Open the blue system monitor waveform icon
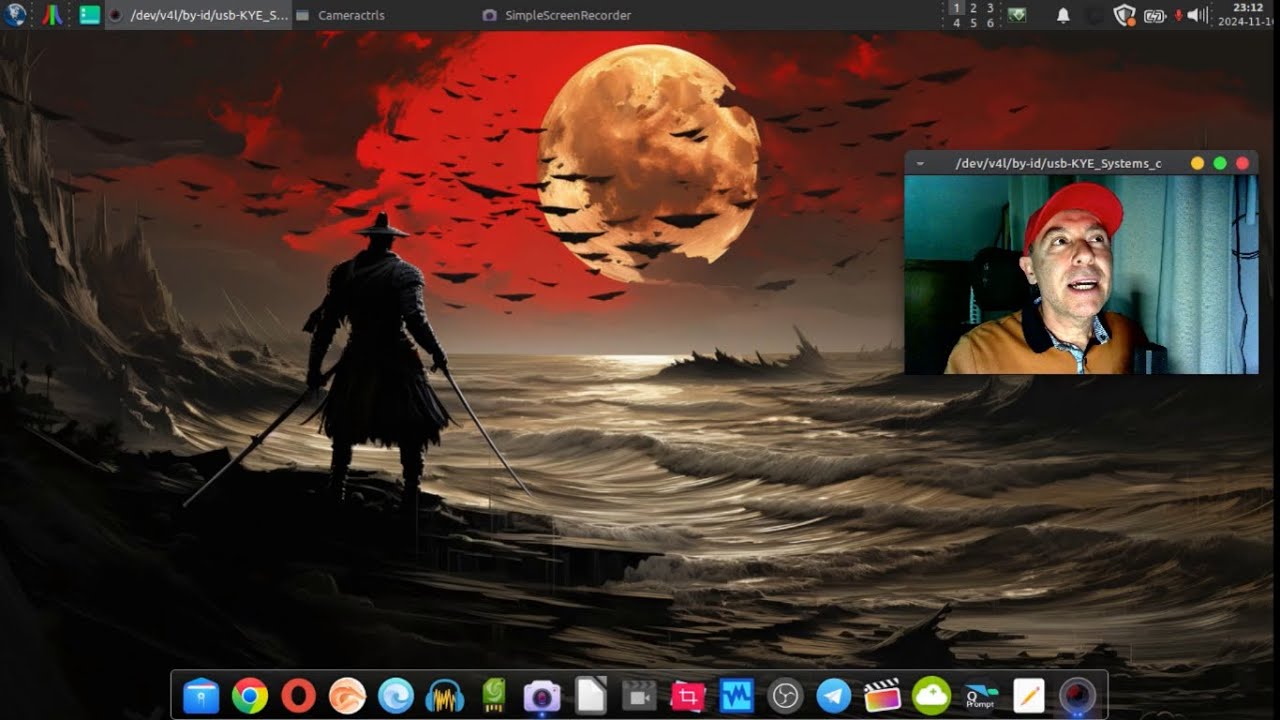The height and width of the screenshot is (720, 1280). click(x=737, y=695)
